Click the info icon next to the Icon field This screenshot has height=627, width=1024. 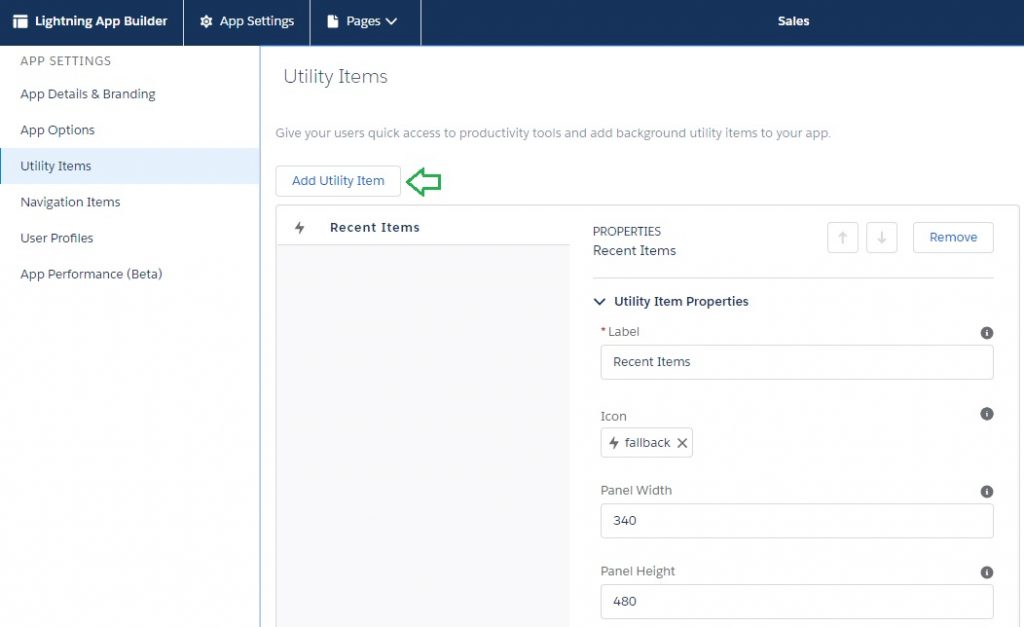point(986,414)
